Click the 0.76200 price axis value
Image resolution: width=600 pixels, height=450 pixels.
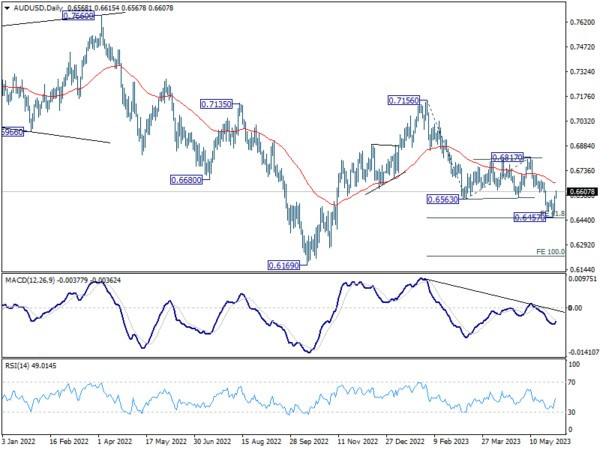coord(583,22)
